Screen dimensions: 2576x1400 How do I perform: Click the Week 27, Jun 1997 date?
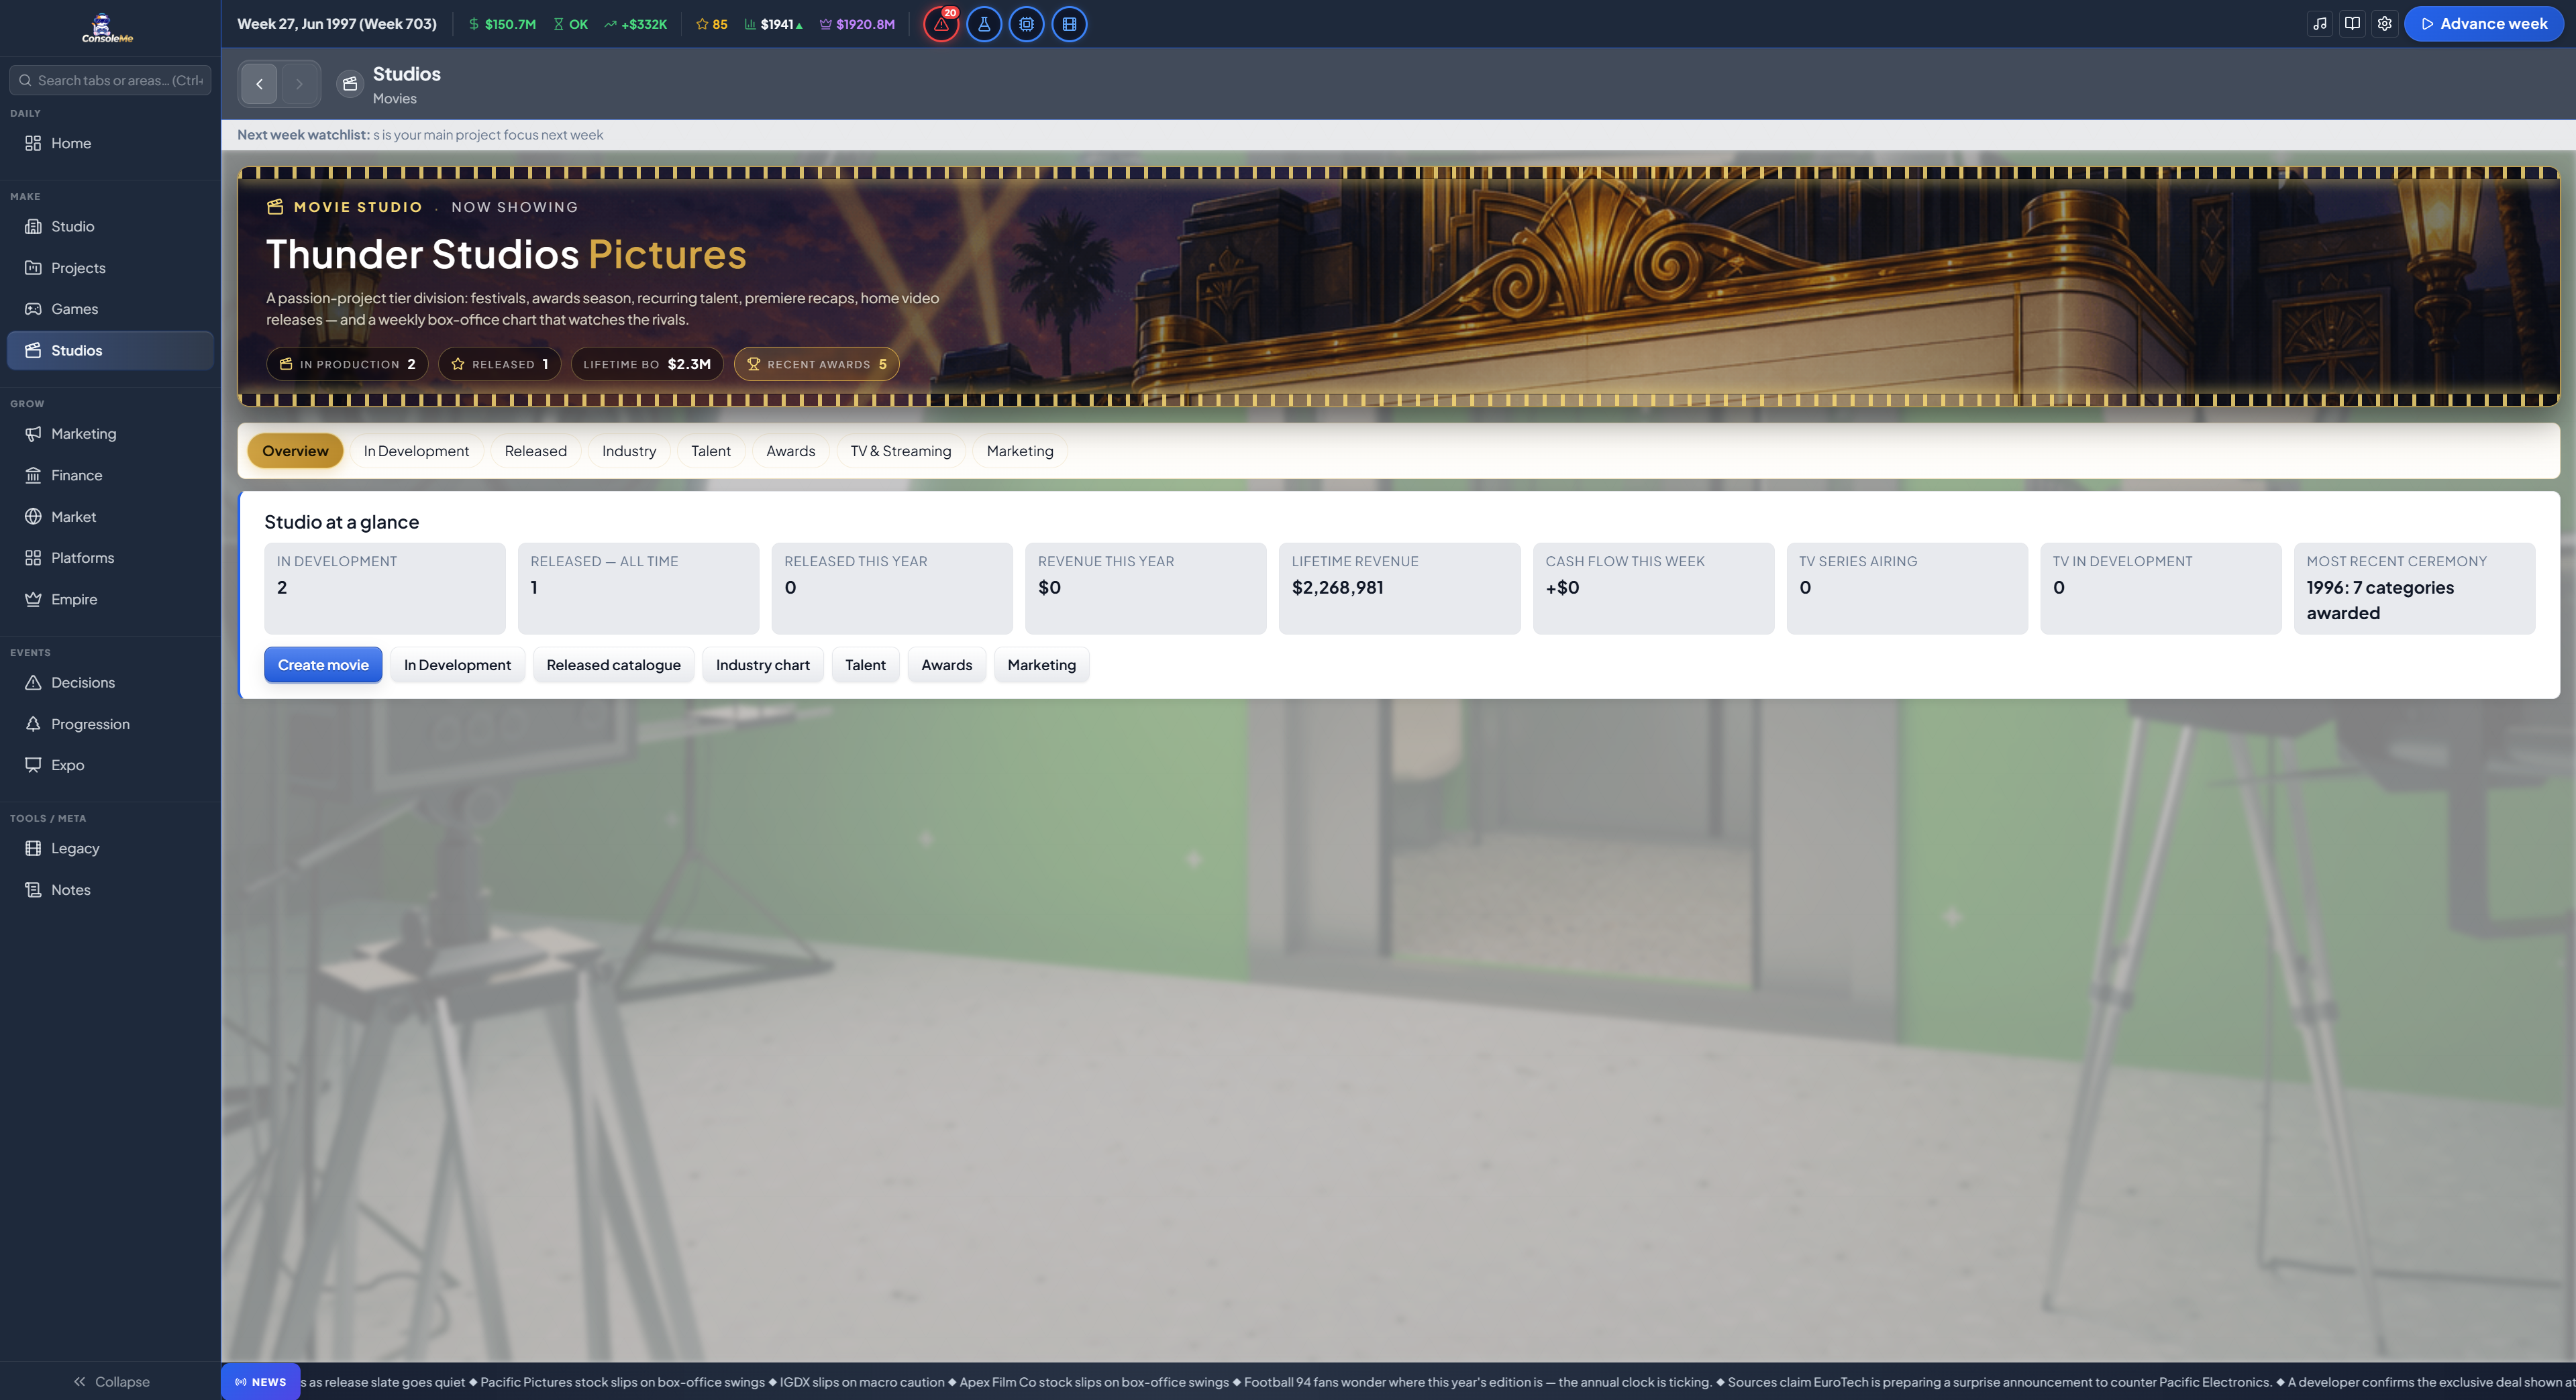(x=337, y=24)
